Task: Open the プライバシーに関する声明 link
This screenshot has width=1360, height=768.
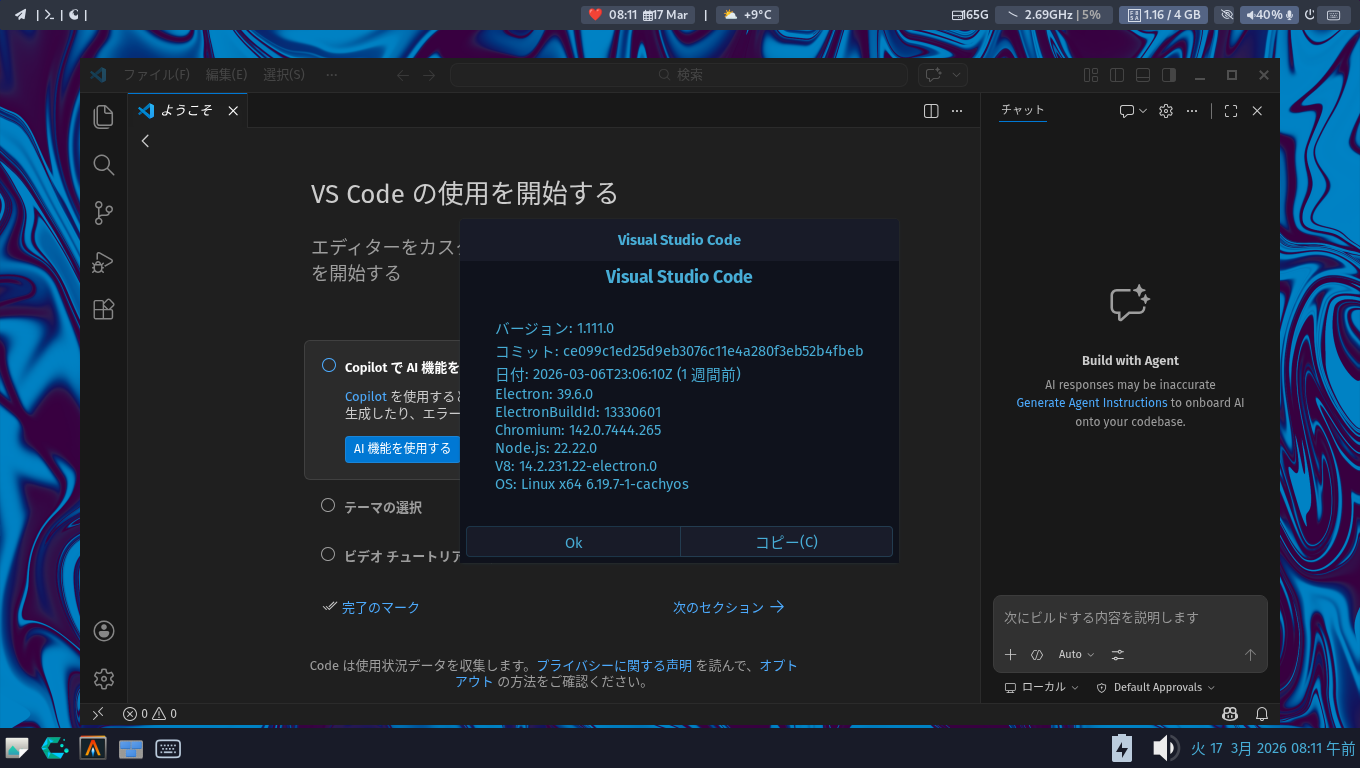Action: tap(614, 665)
